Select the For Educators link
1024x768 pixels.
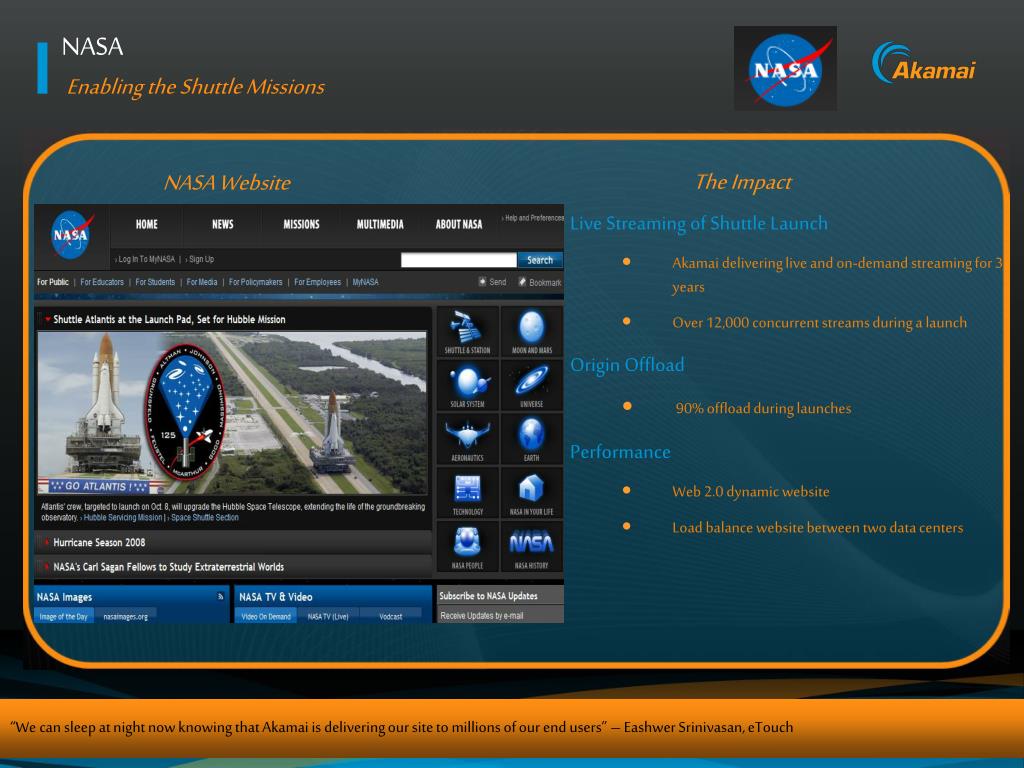(102, 282)
